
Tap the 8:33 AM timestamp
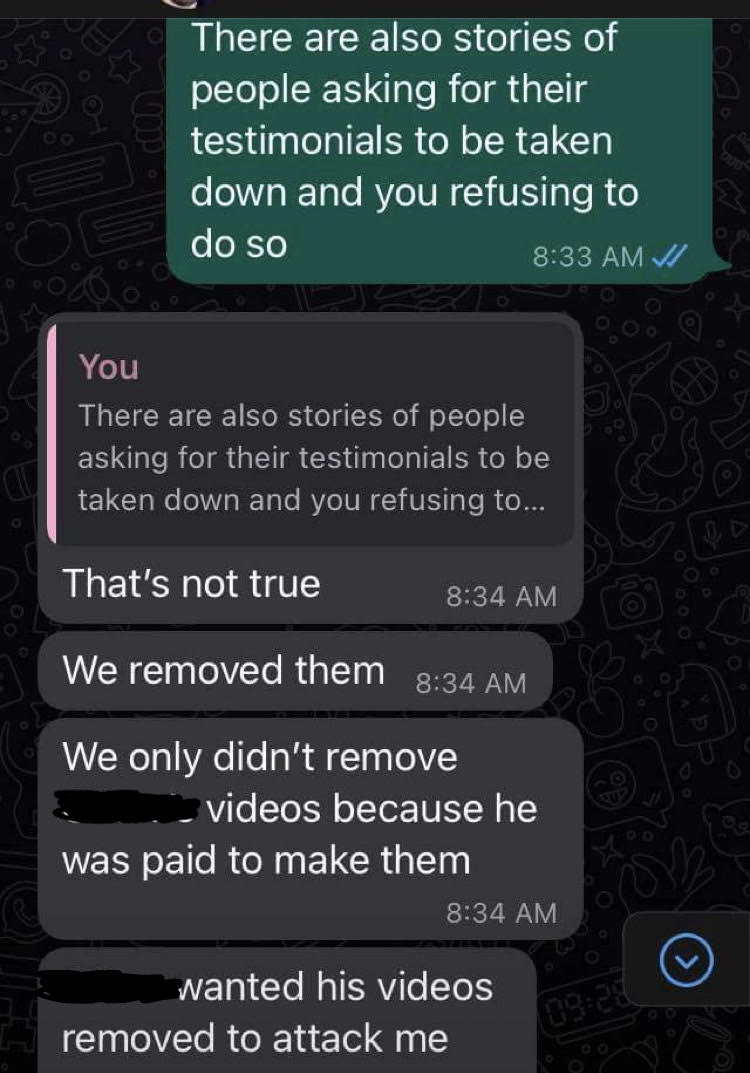click(x=588, y=257)
